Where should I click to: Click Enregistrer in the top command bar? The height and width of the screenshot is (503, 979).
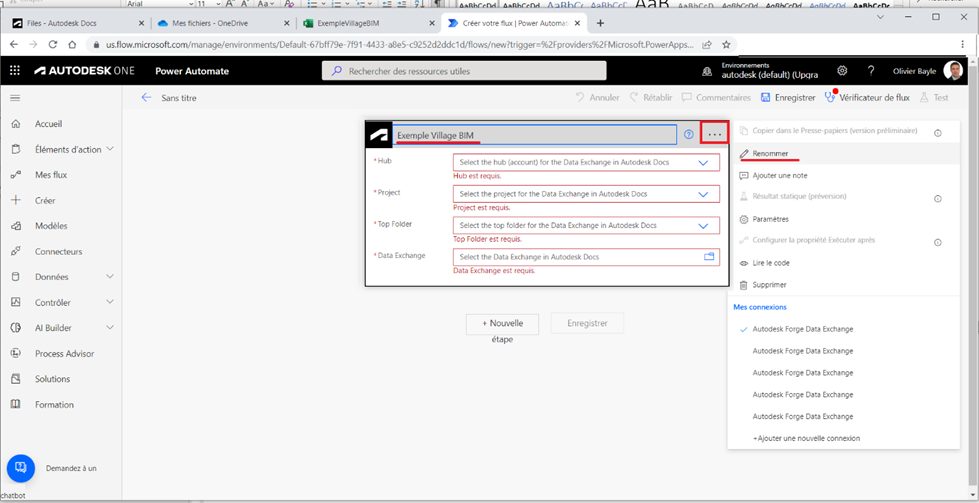pyautogui.click(x=788, y=97)
